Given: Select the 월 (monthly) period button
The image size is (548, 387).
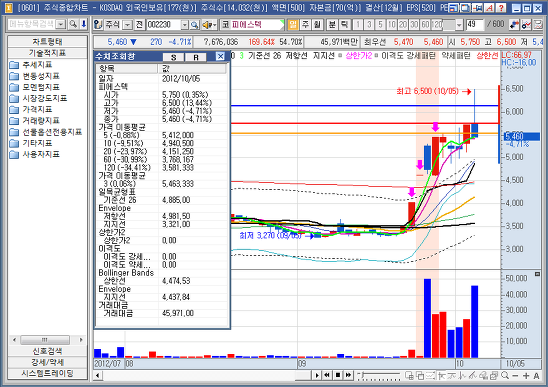Looking at the screenshot, I should [317, 24].
